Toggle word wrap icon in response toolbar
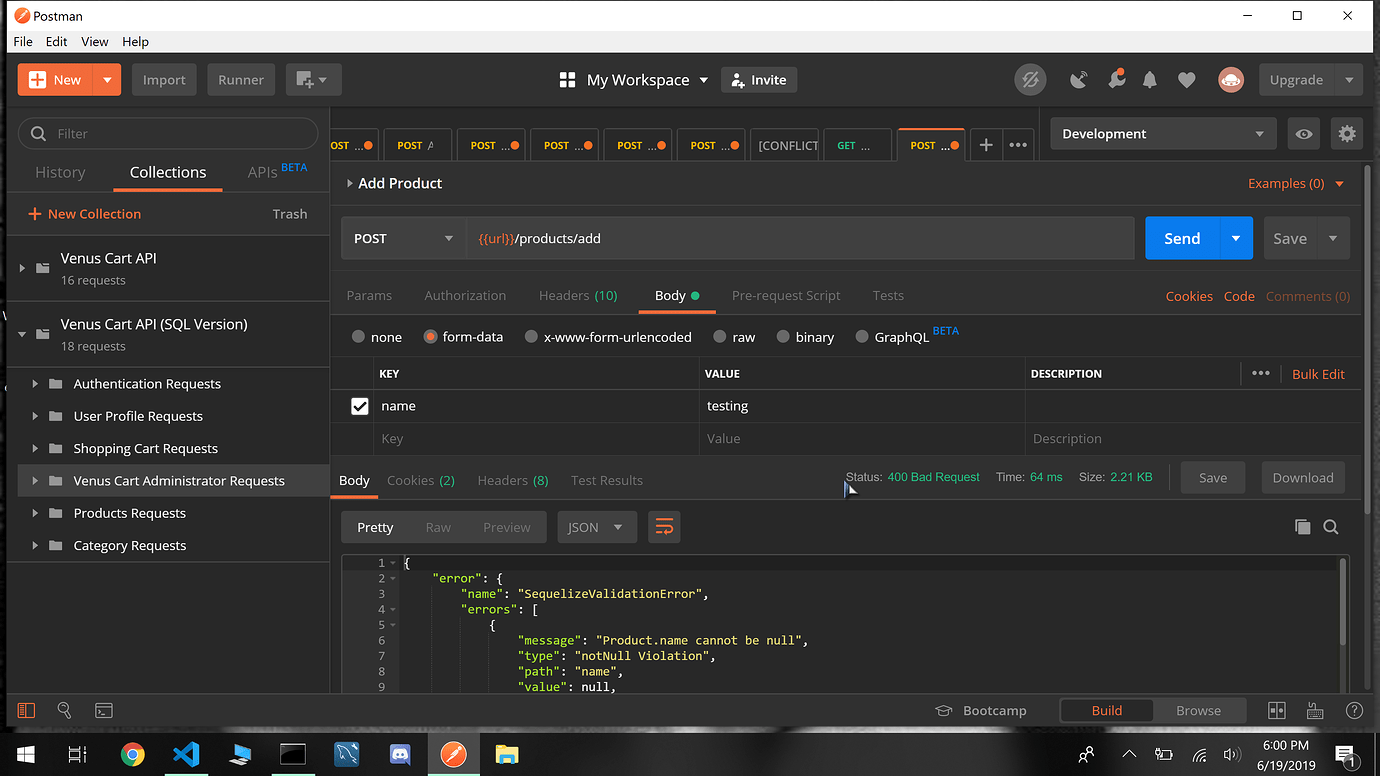Viewport: 1380px width, 776px height. [x=664, y=527]
